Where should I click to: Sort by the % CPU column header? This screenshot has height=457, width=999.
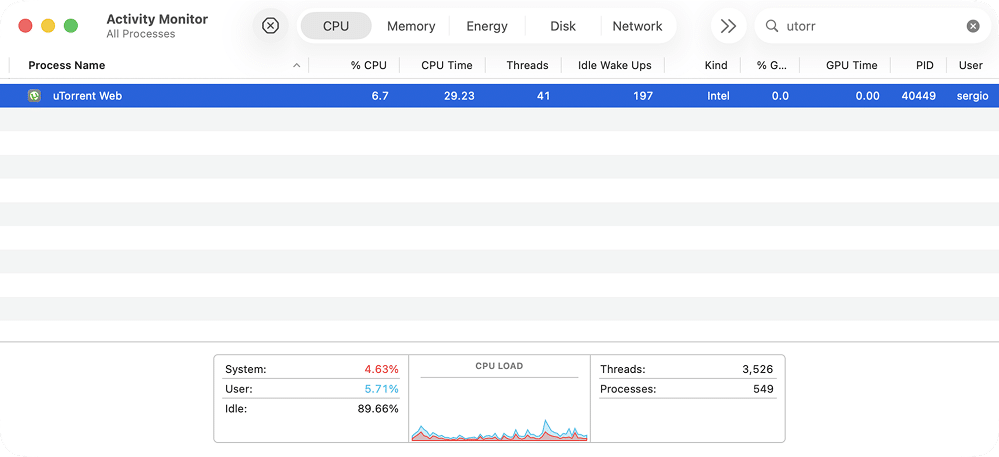(368, 65)
